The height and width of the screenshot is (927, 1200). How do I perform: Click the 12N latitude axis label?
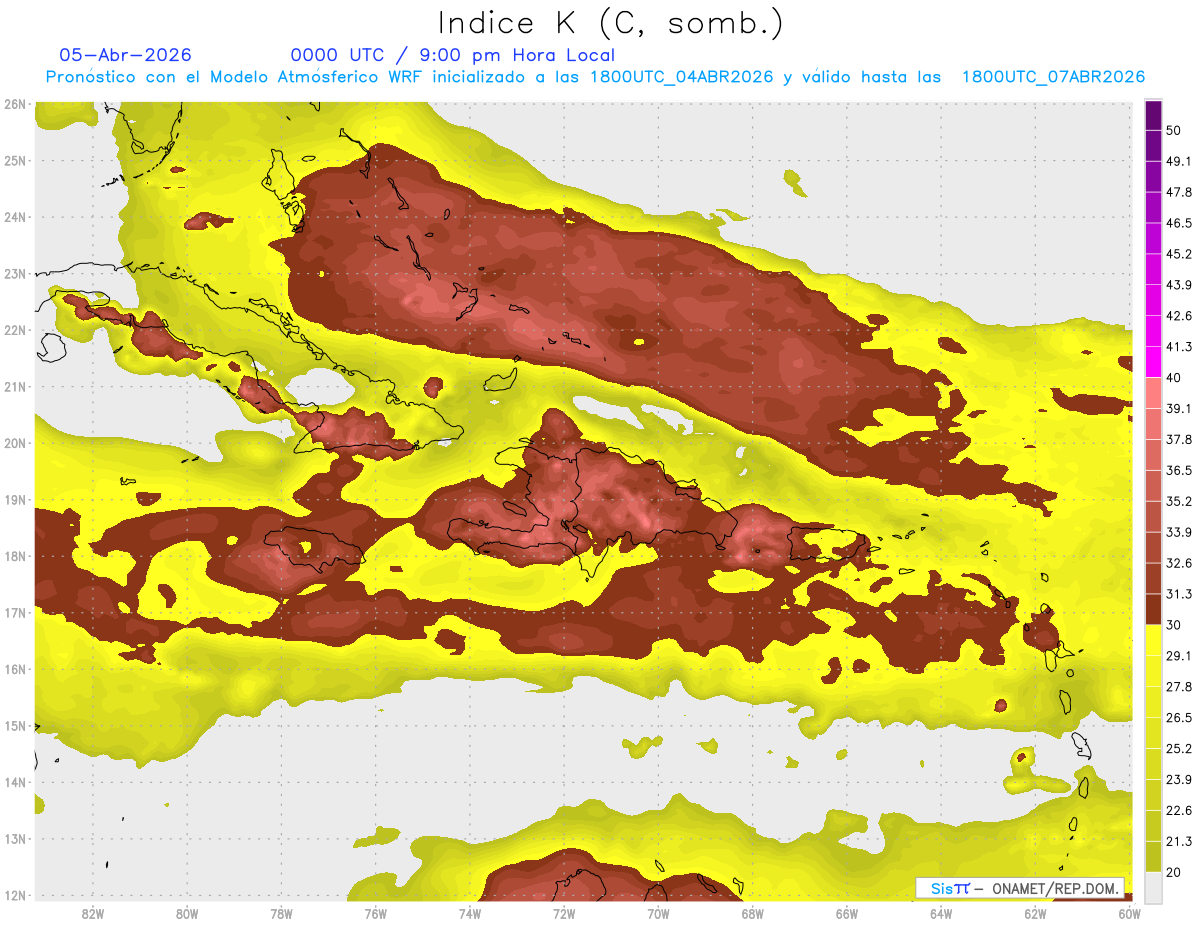tap(14, 895)
